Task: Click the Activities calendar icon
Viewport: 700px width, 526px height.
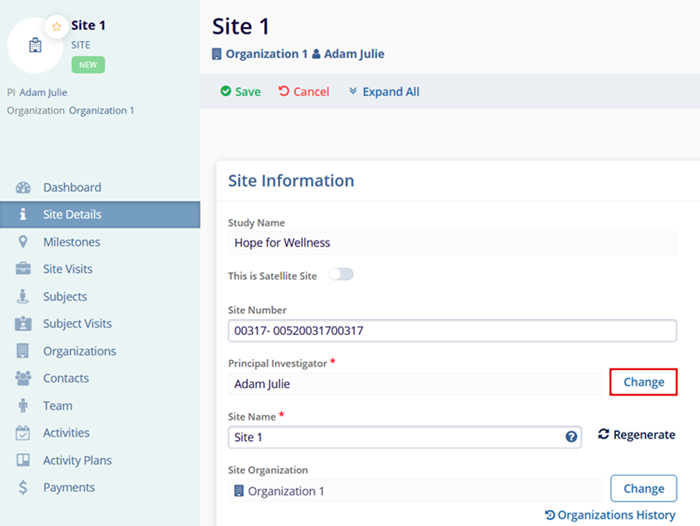Action: [x=23, y=433]
